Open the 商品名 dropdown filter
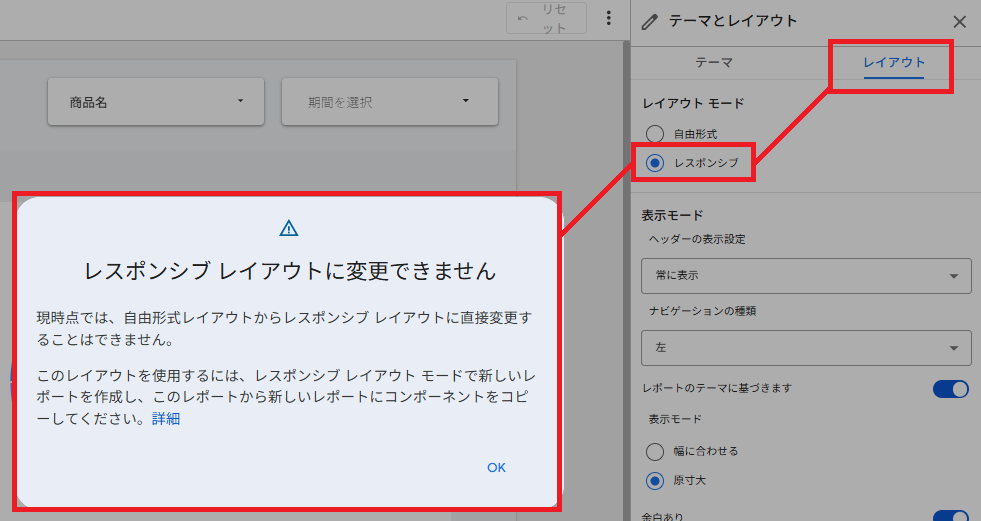The width and height of the screenshot is (981, 521). coord(156,102)
